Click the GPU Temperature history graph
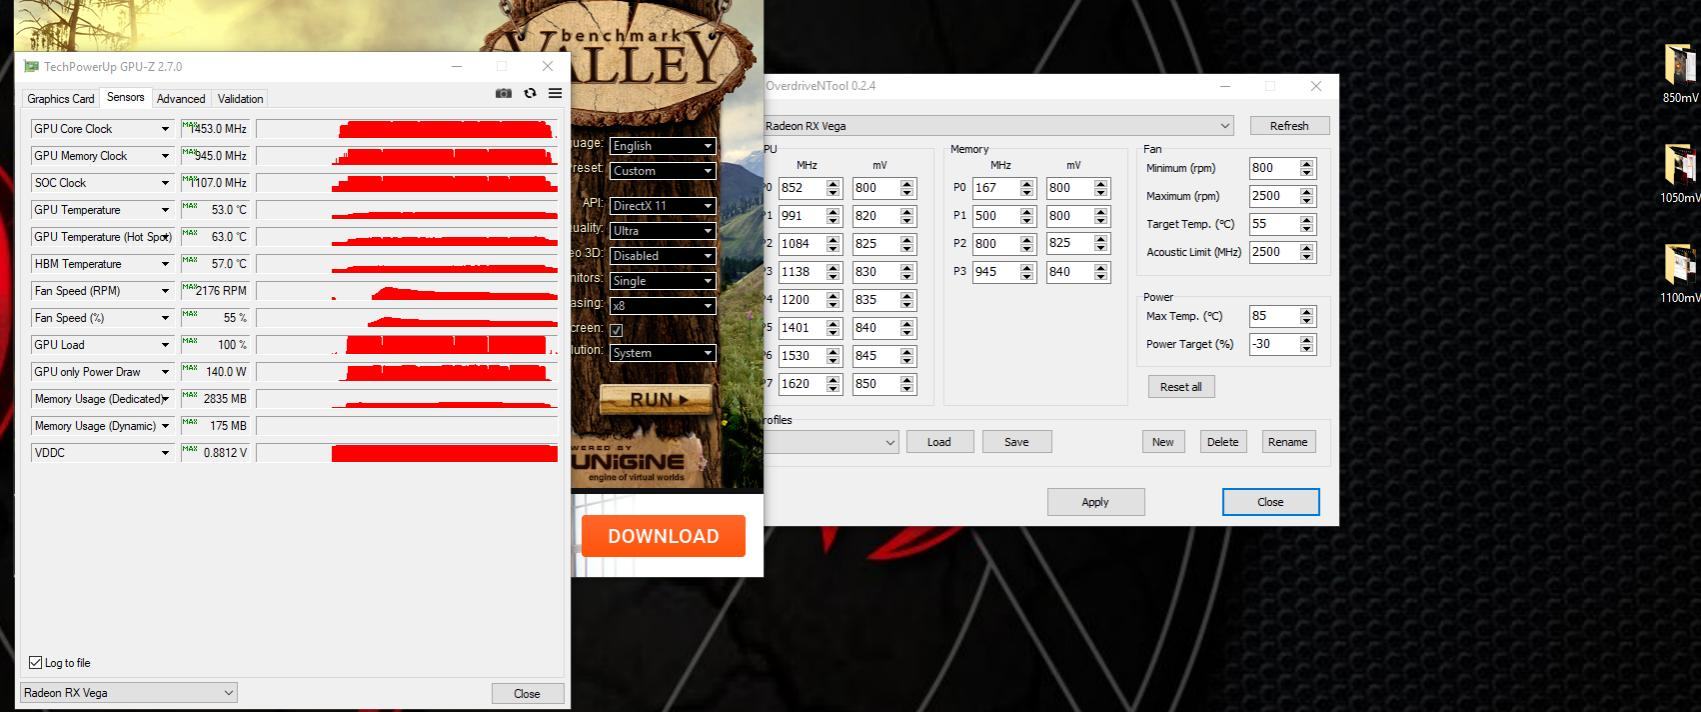Viewport: 1701px width, 712px height. point(407,210)
